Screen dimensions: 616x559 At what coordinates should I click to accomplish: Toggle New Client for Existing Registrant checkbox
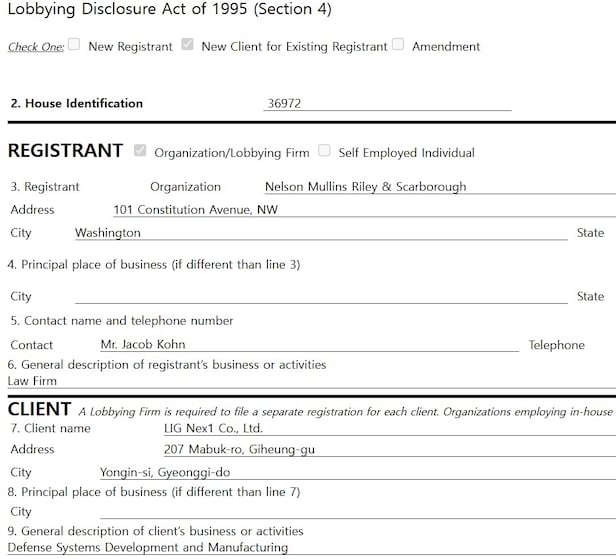[187, 45]
